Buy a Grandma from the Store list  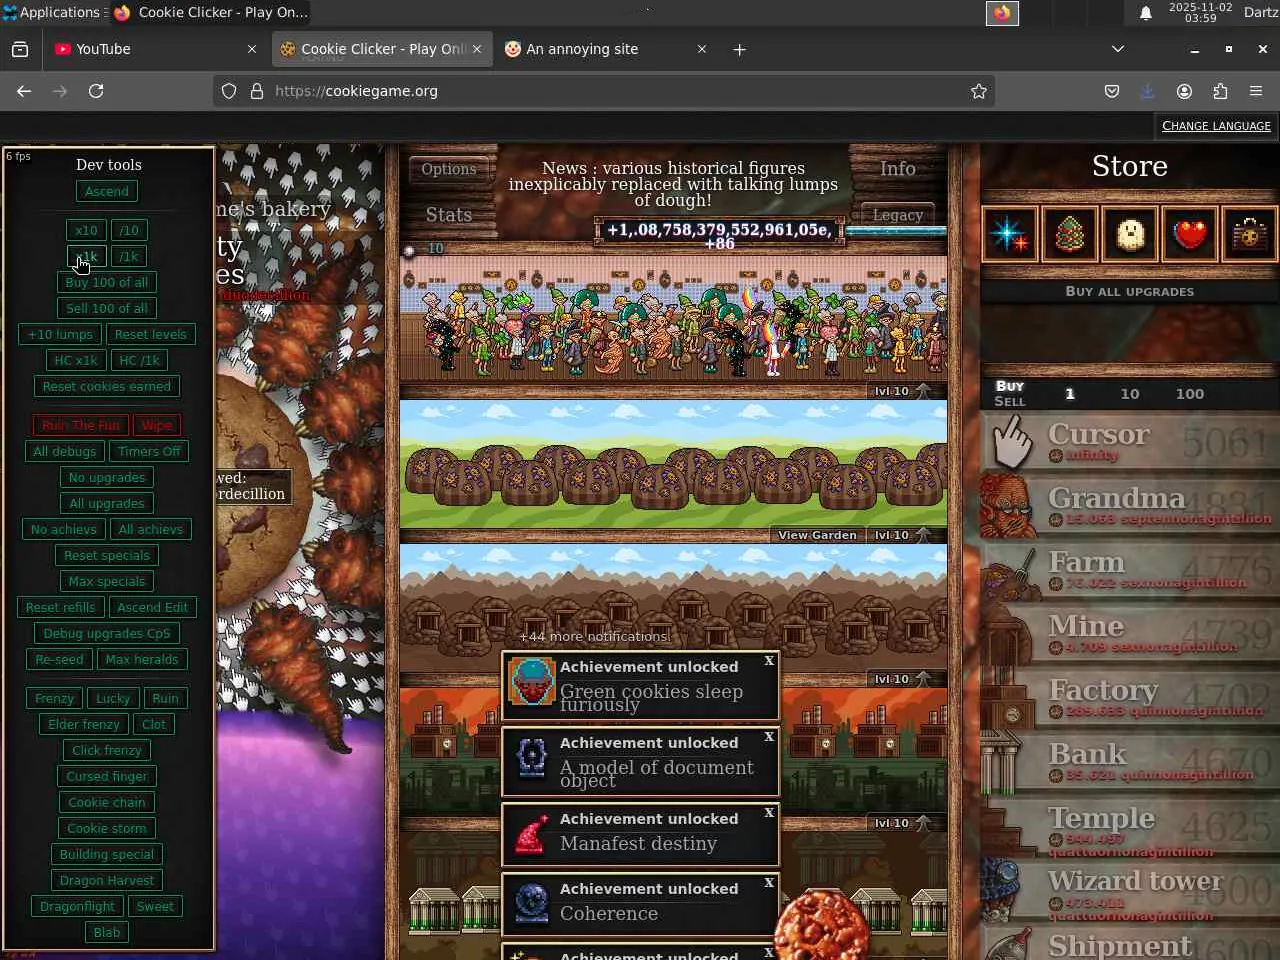click(x=1130, y=506)
